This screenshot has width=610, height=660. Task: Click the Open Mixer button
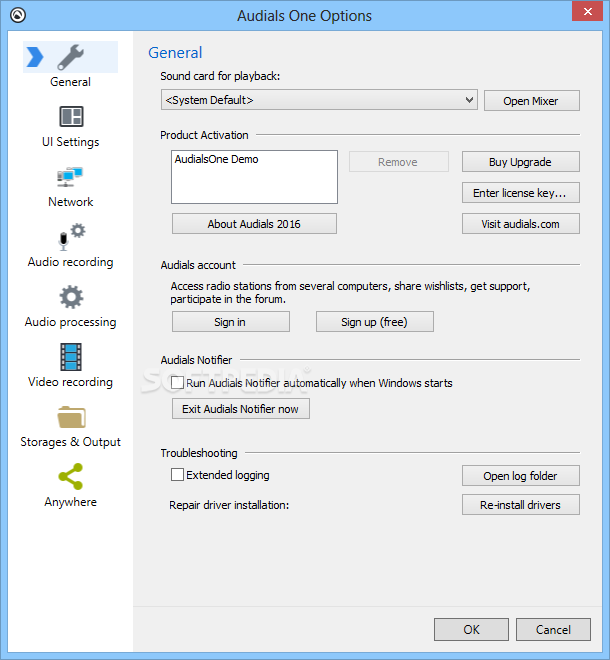click(x=531, y=101)
